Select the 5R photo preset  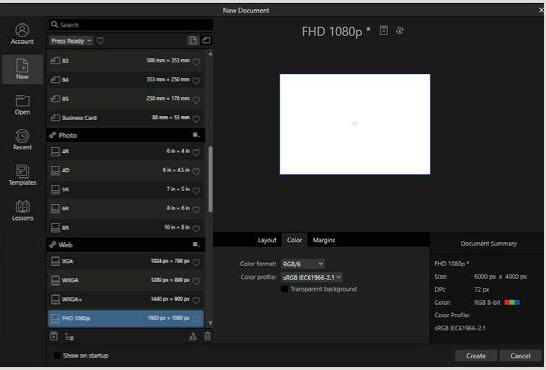point(126,189)
